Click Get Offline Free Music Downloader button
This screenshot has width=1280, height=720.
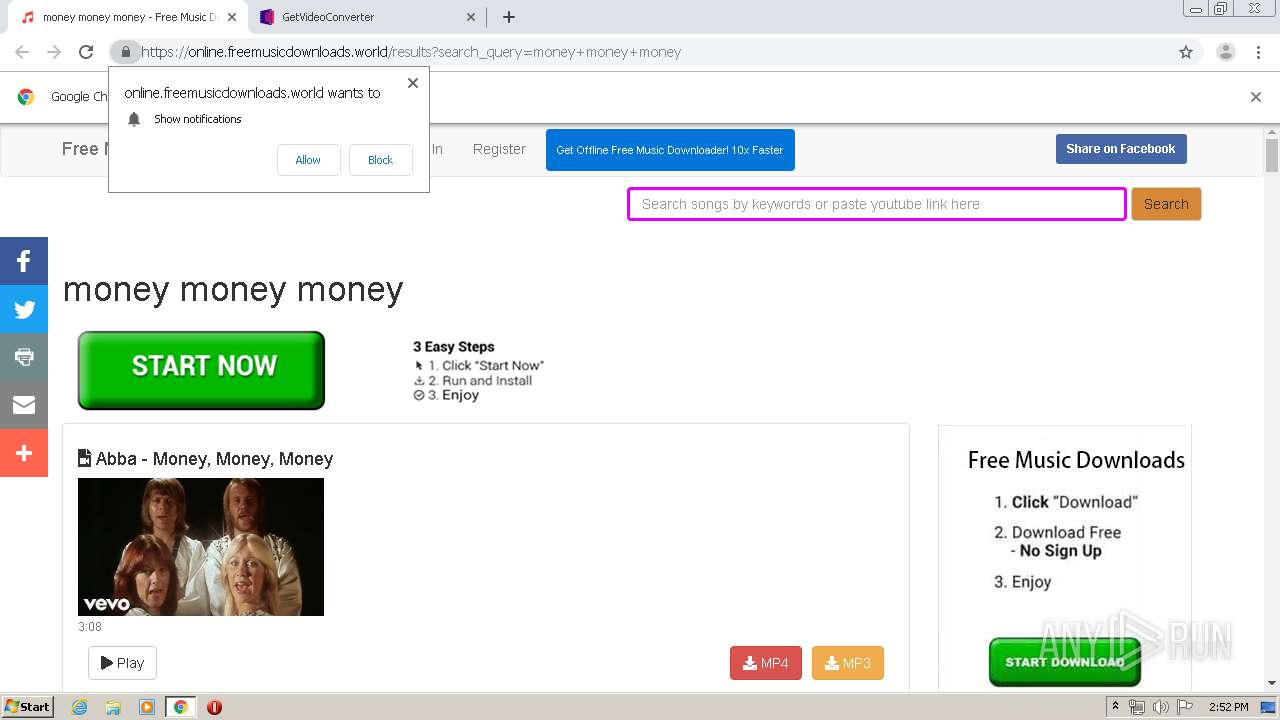(670, 150)
